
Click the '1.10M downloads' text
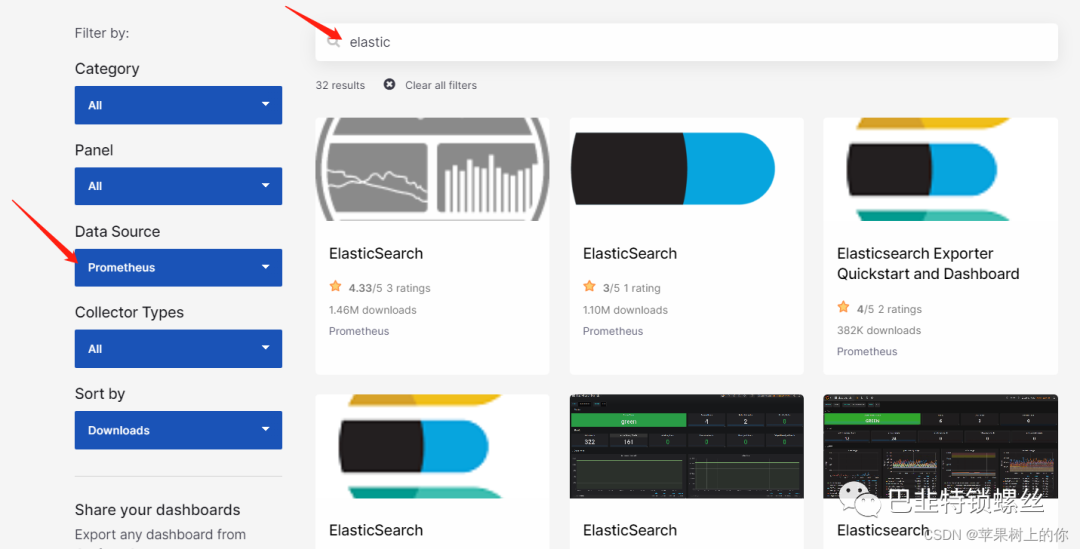(625, 310)
